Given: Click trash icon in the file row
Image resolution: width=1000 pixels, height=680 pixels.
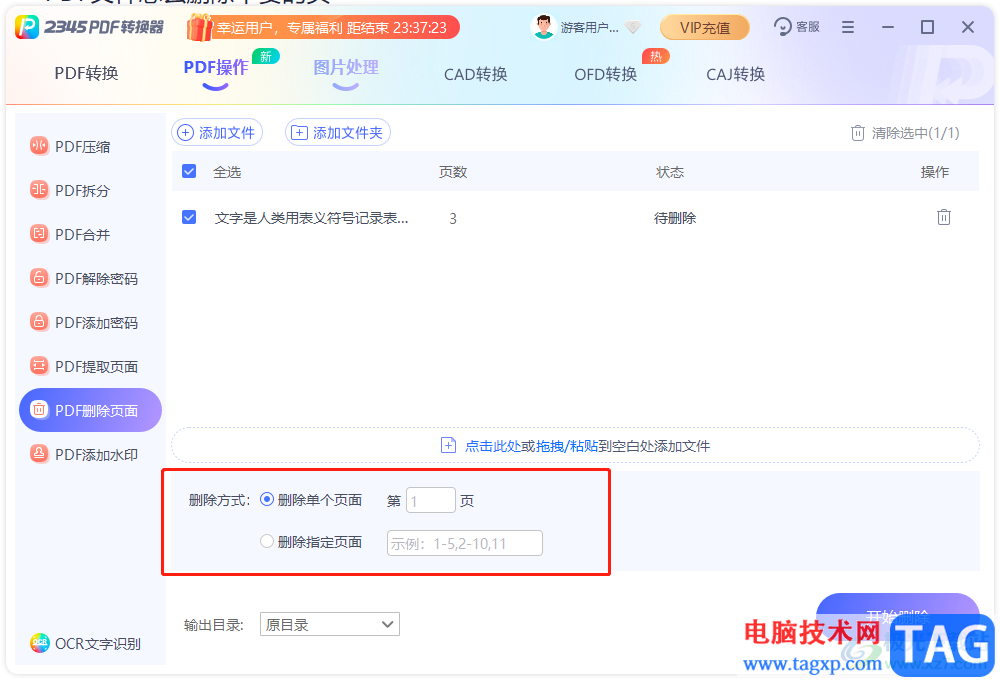Looking at the screenshot, I should [x=943, y=218].
